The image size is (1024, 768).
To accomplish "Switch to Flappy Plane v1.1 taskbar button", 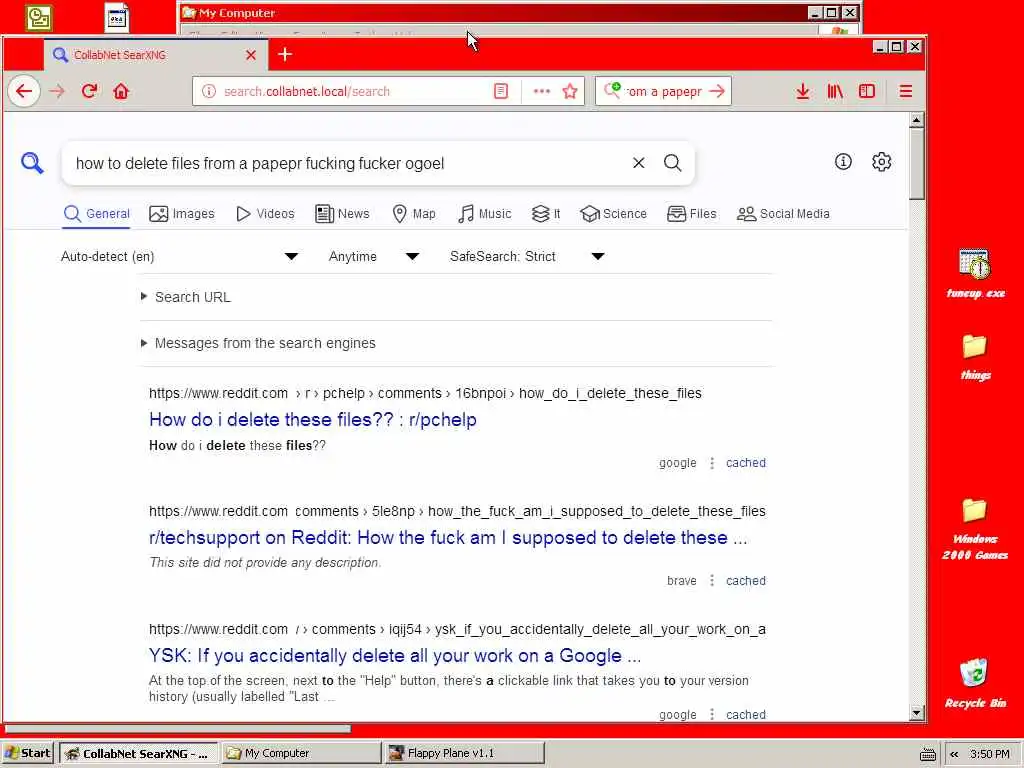I will [464, 753].
